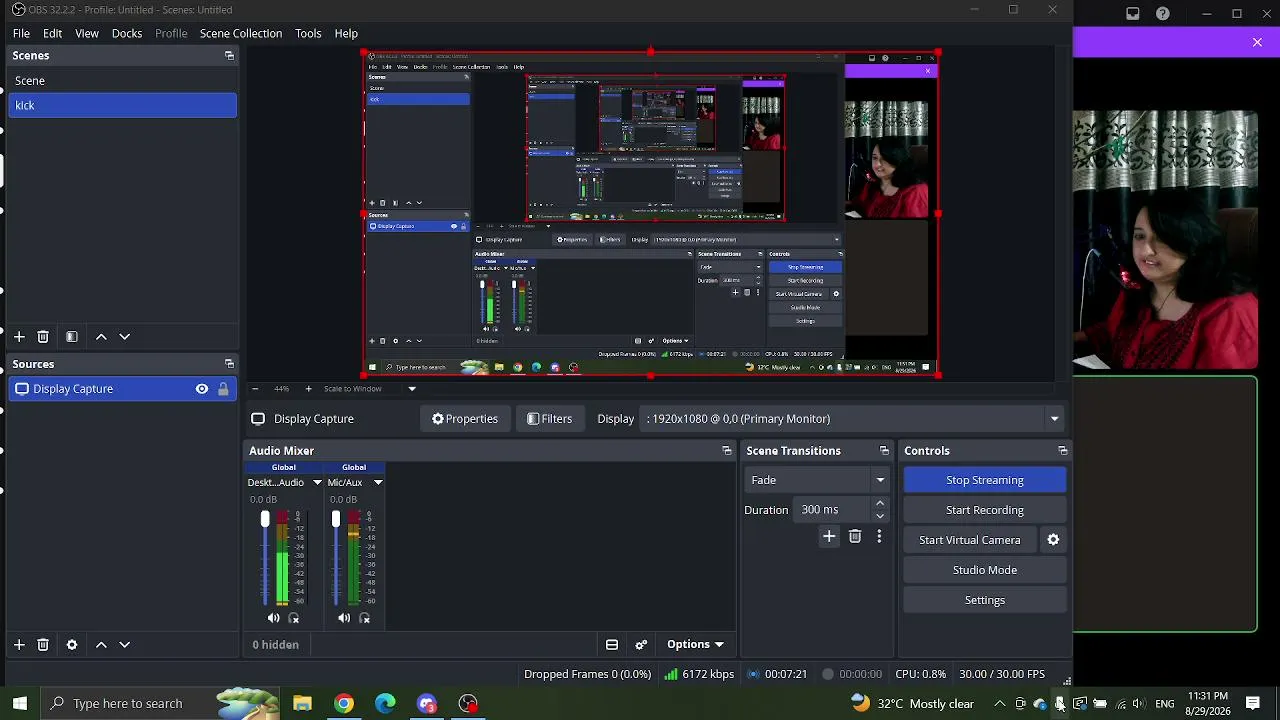This screenshot has height=720, width=1280.
Task: Remove the selected scene with the trash icon
Action: (43, 337)
